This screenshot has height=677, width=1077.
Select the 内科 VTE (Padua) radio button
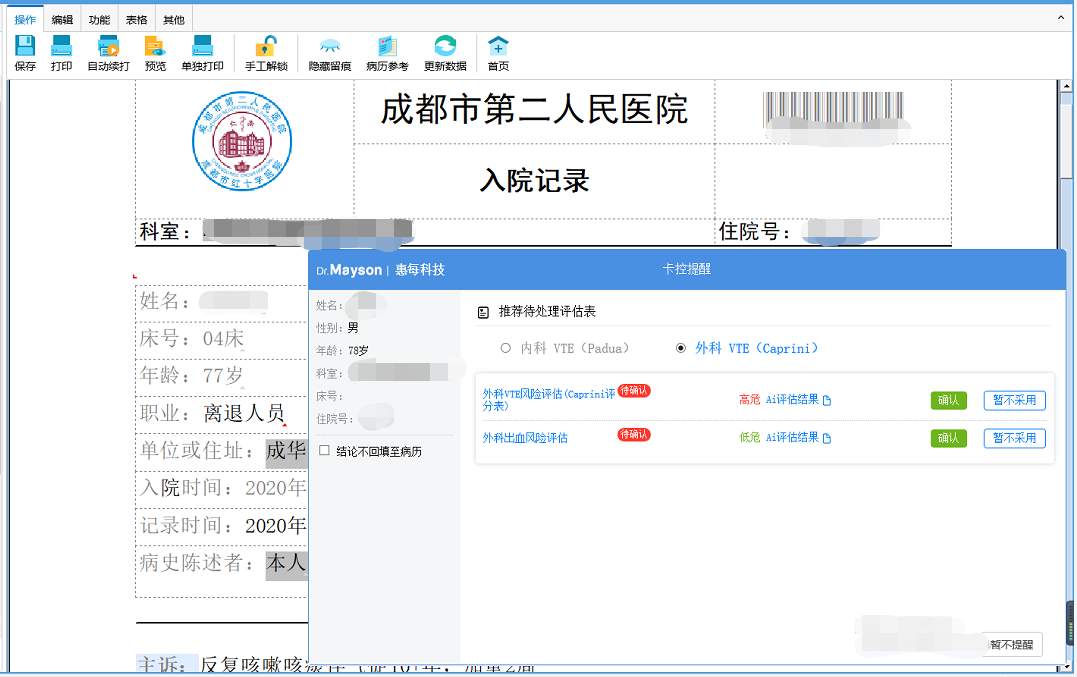pos(506,348)
